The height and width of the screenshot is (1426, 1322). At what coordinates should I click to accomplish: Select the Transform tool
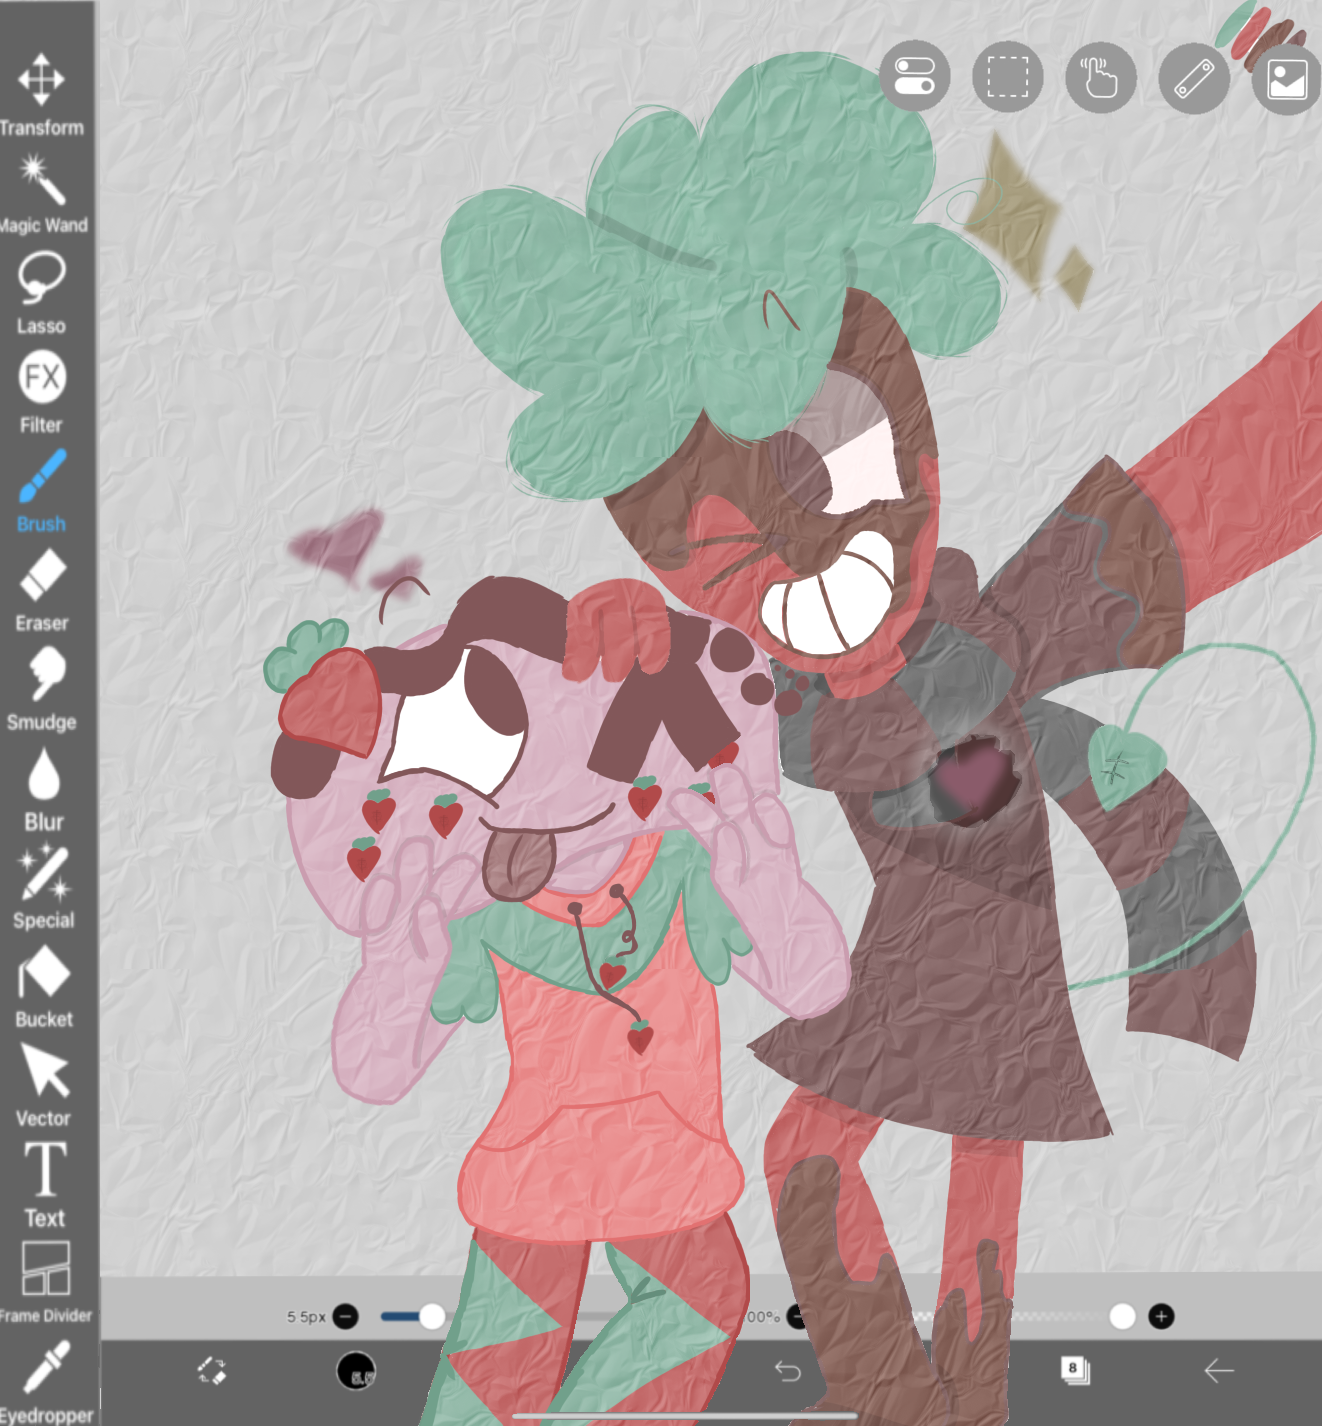point(41,80)
